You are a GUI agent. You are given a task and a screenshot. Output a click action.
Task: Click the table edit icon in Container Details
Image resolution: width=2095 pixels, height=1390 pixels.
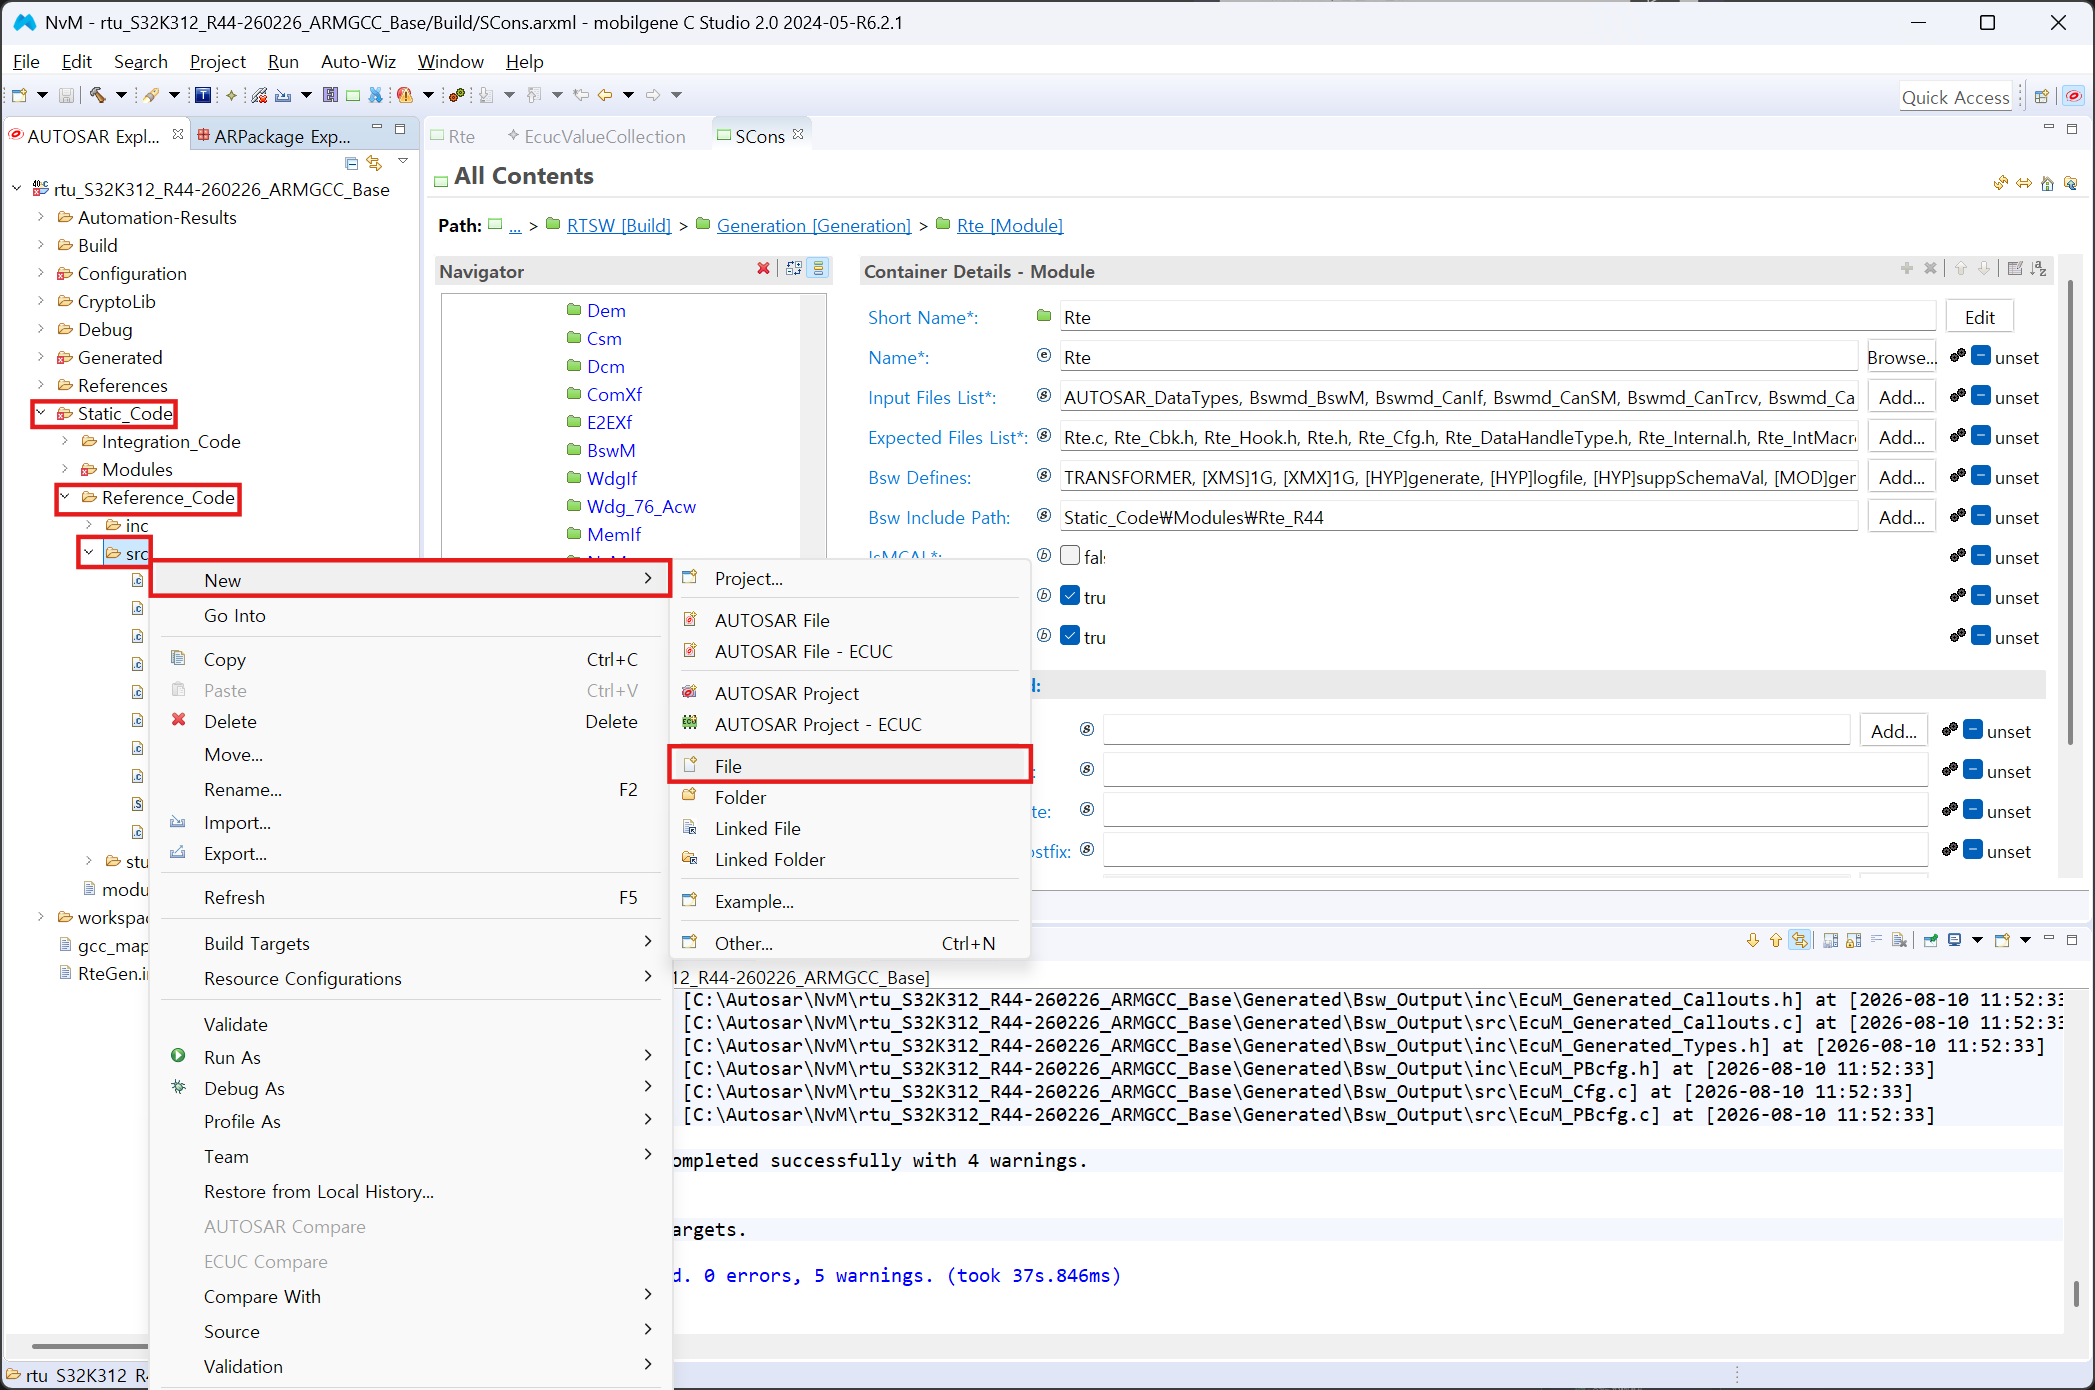[2015, 269]
